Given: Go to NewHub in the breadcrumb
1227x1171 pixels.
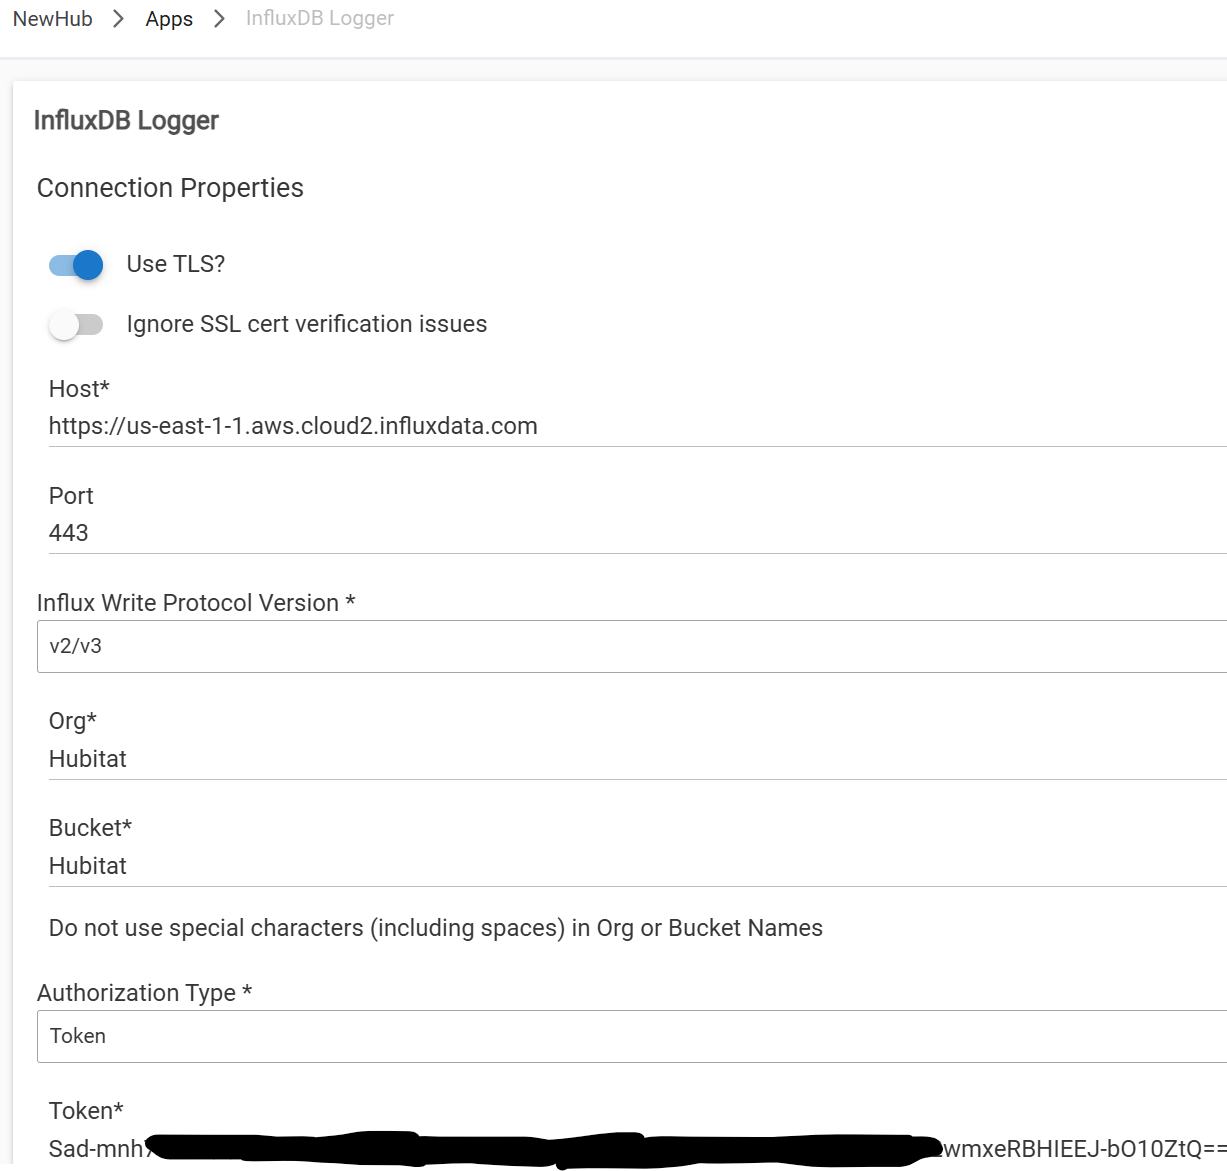Looking at the screenshot, I should click(x=53, y=19).
